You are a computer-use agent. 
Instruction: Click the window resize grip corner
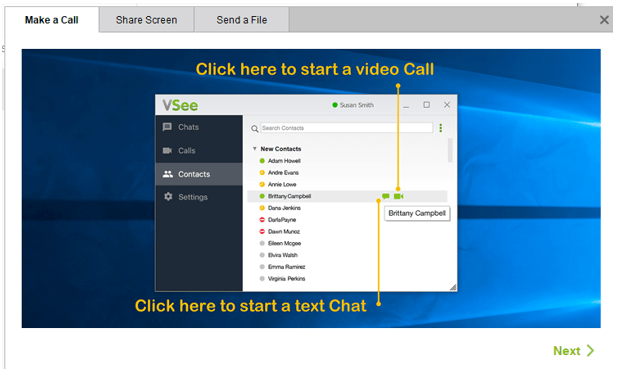[x=453, y=287]
